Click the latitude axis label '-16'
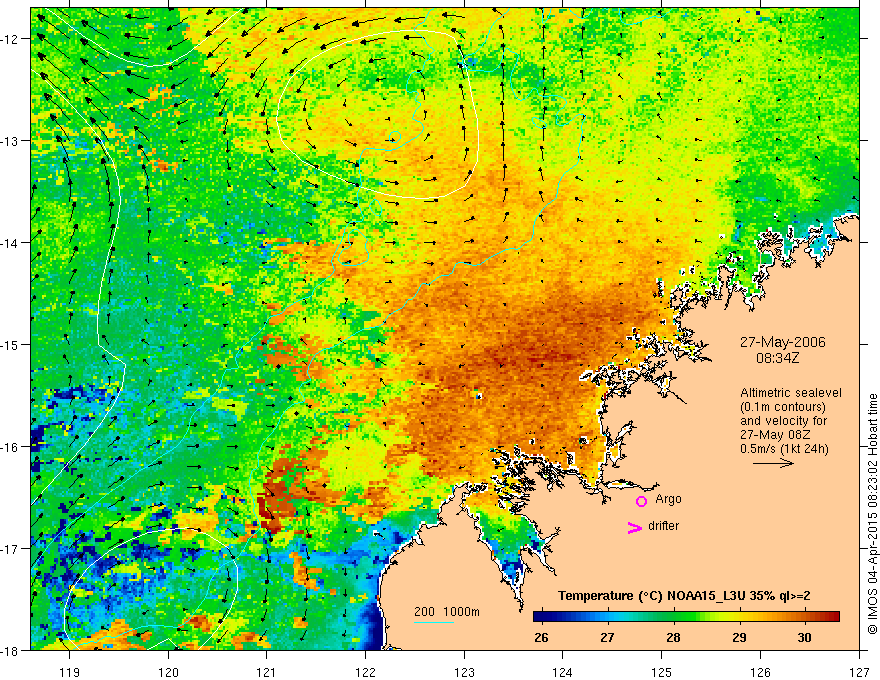This screenshot has width=880, height=680. click(10, 447)
